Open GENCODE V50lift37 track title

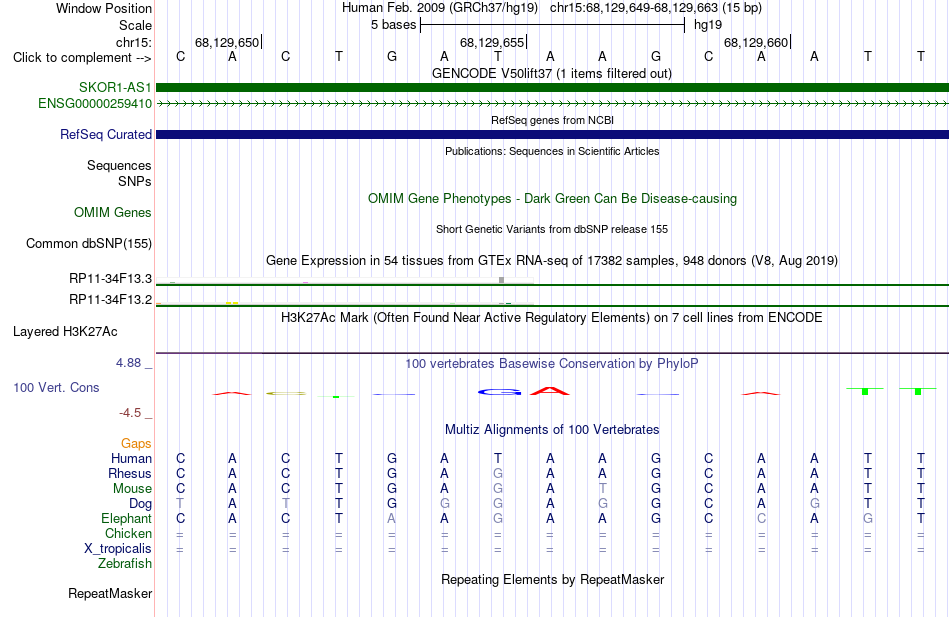(552, 73)
